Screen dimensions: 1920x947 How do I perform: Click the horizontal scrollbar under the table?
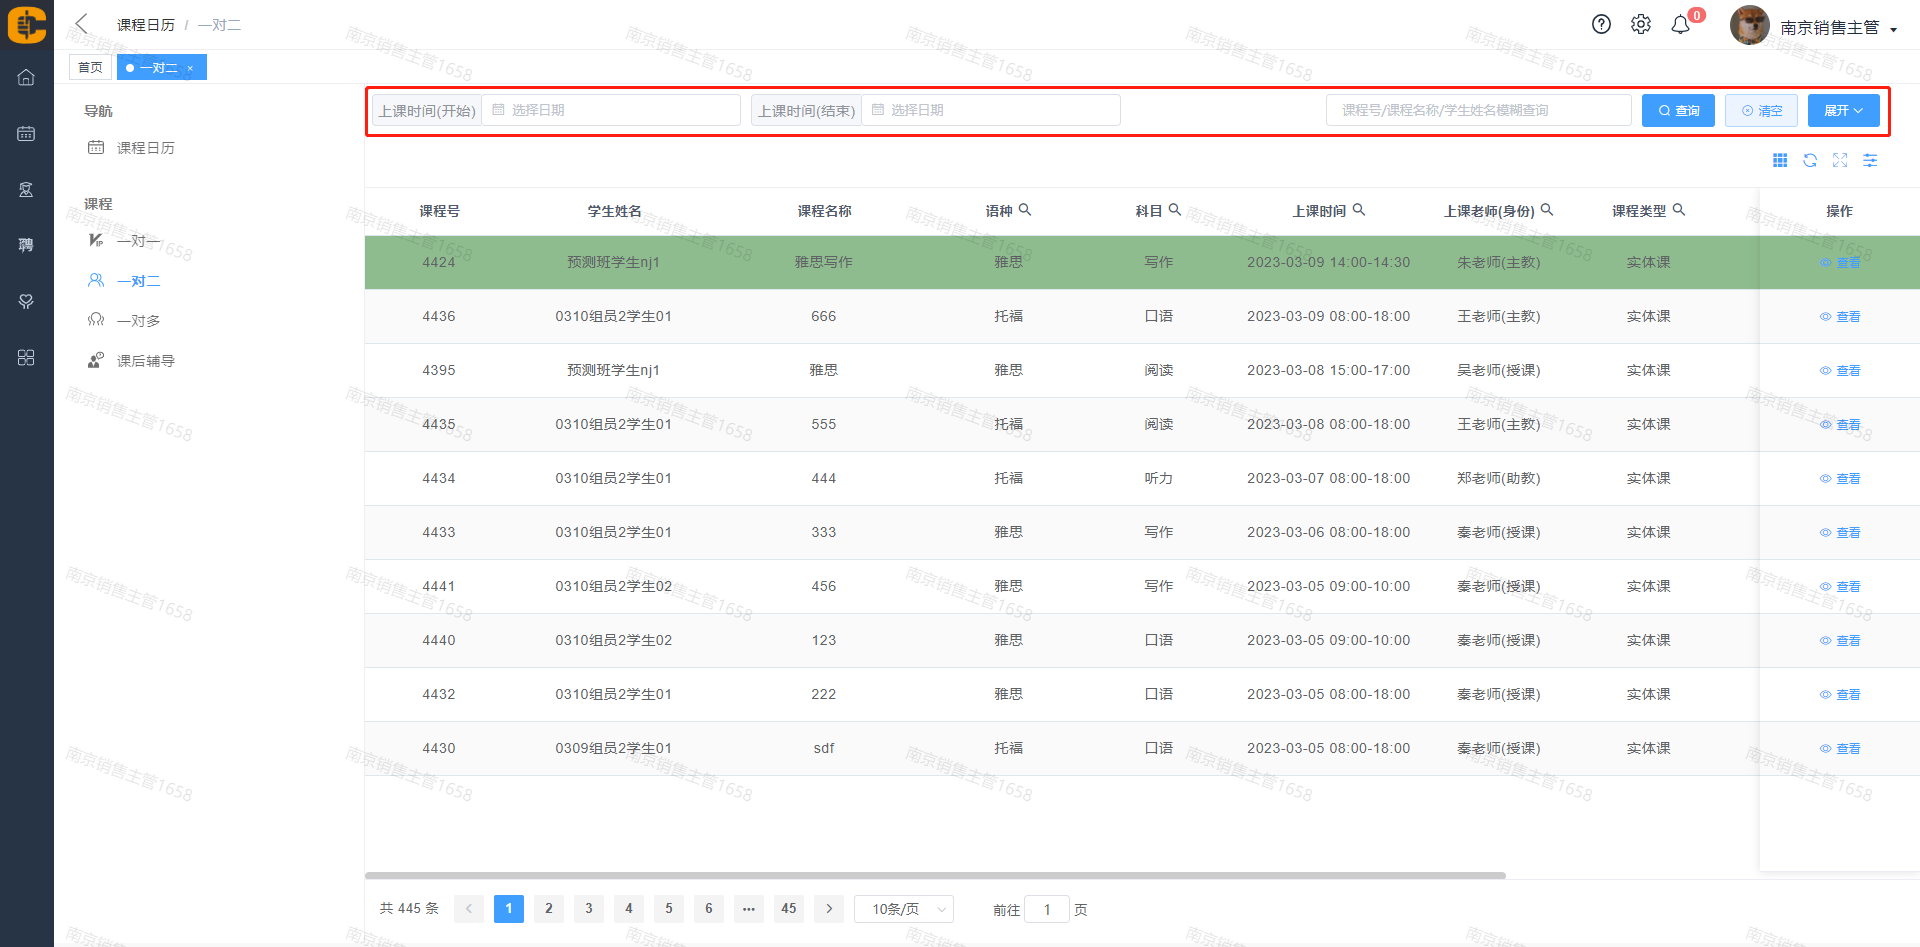coord(935,876)
